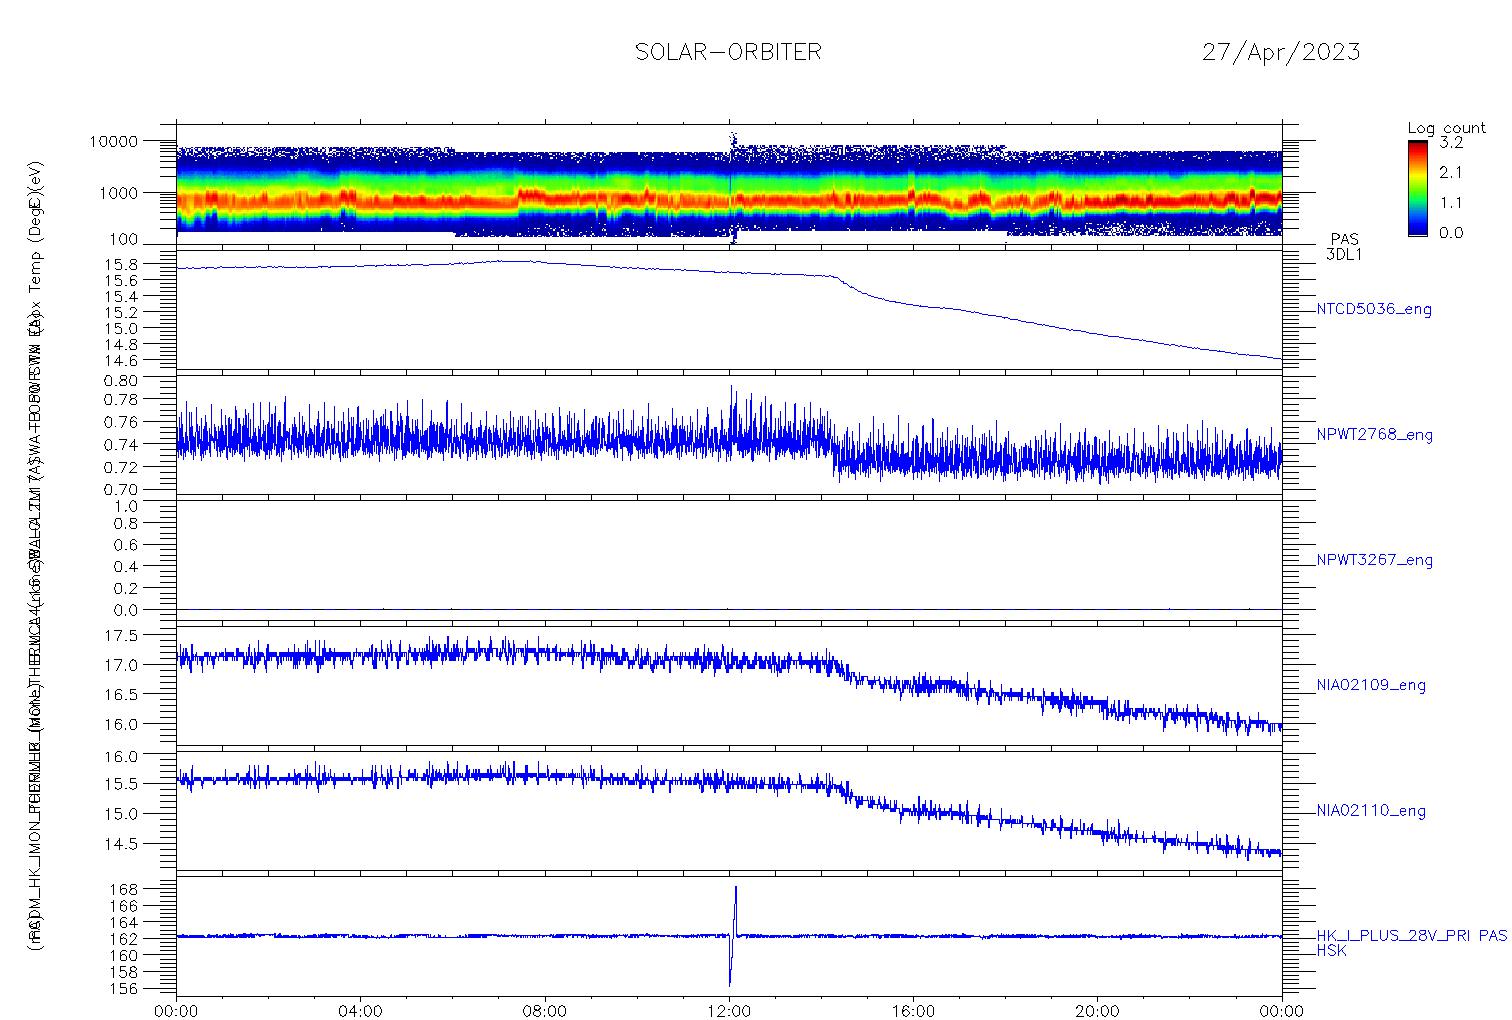Click the 27/Apr/2023 date label

click(x=1280, y=52)
